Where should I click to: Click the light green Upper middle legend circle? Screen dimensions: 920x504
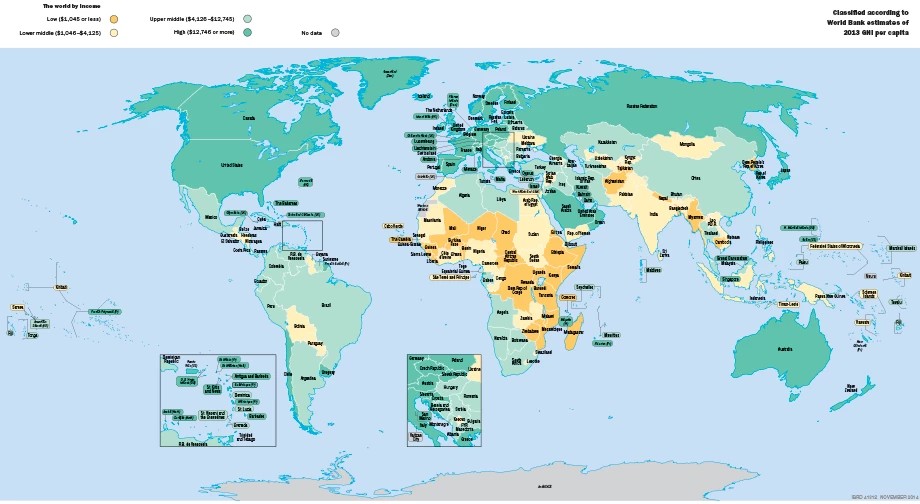coord(248,19)
